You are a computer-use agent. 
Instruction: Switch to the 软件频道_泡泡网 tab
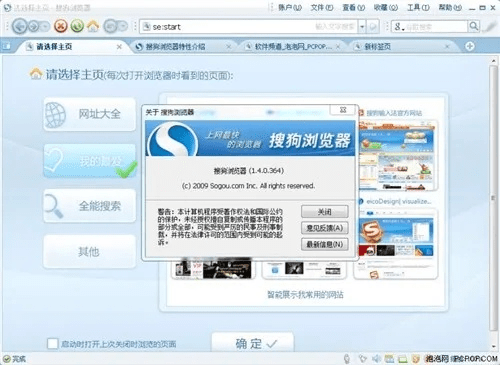coord(292,47)
